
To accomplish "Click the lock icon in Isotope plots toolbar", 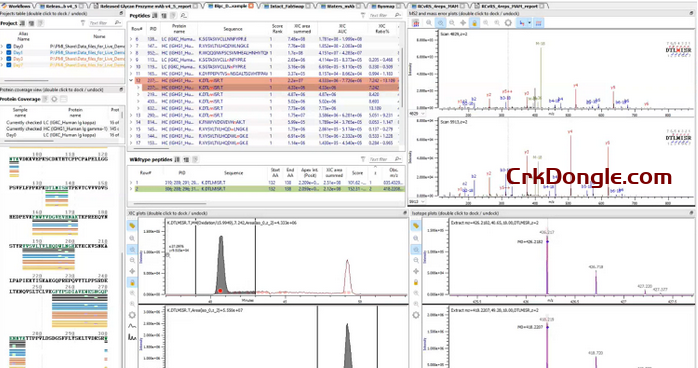I will tap(415, 282).
